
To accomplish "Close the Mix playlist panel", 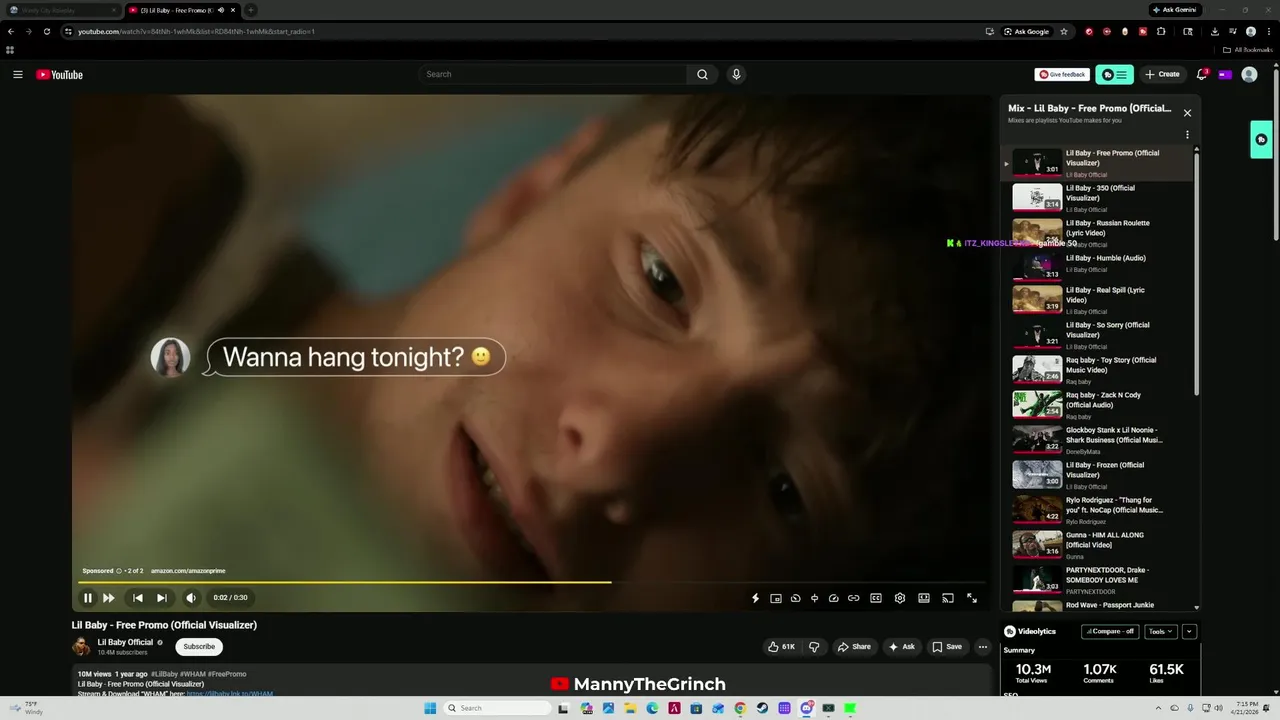I will pos(1187,113).
